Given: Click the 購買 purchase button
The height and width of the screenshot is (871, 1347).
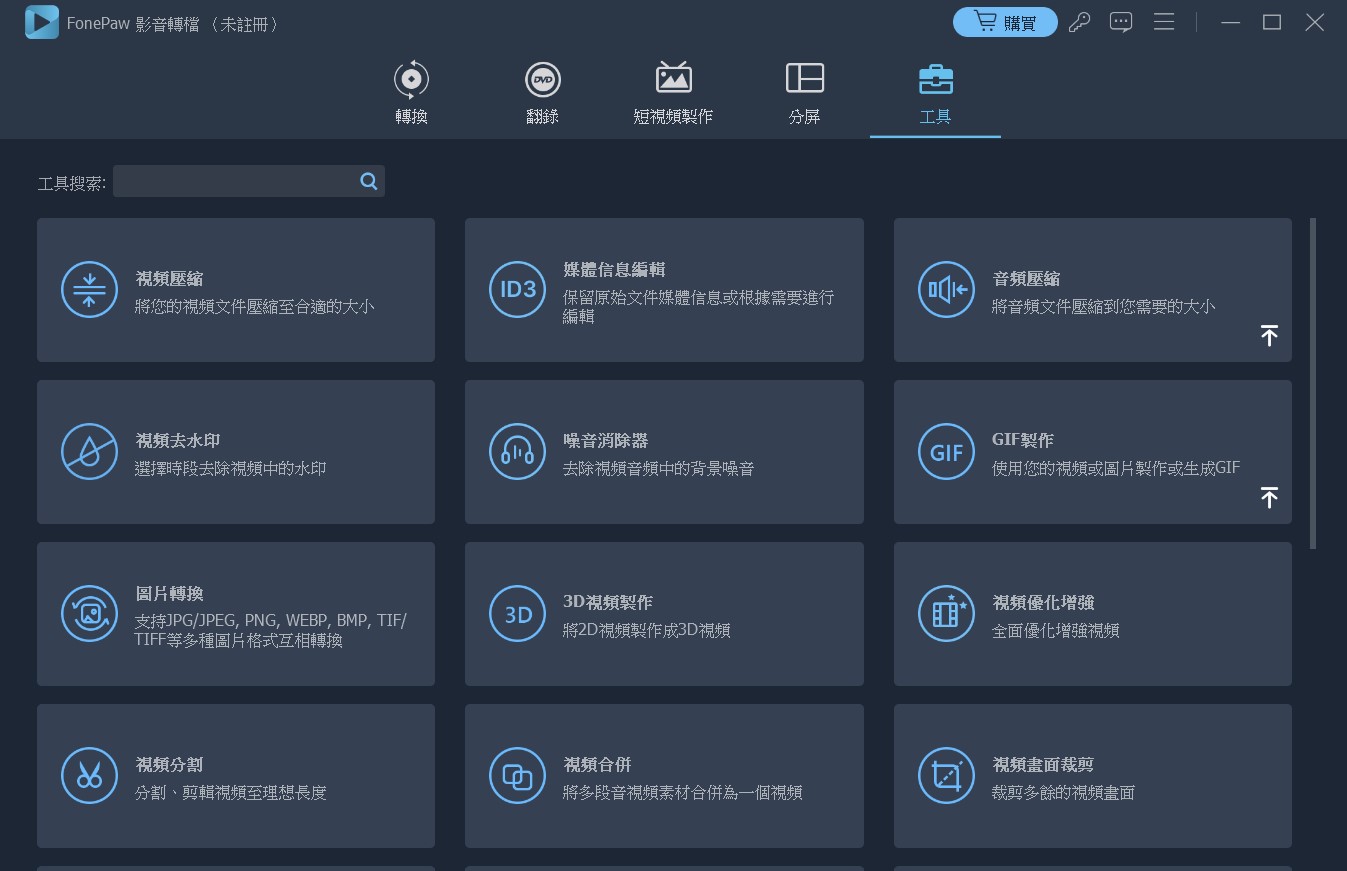Looking at the screenshot, I should point(1005,21).
